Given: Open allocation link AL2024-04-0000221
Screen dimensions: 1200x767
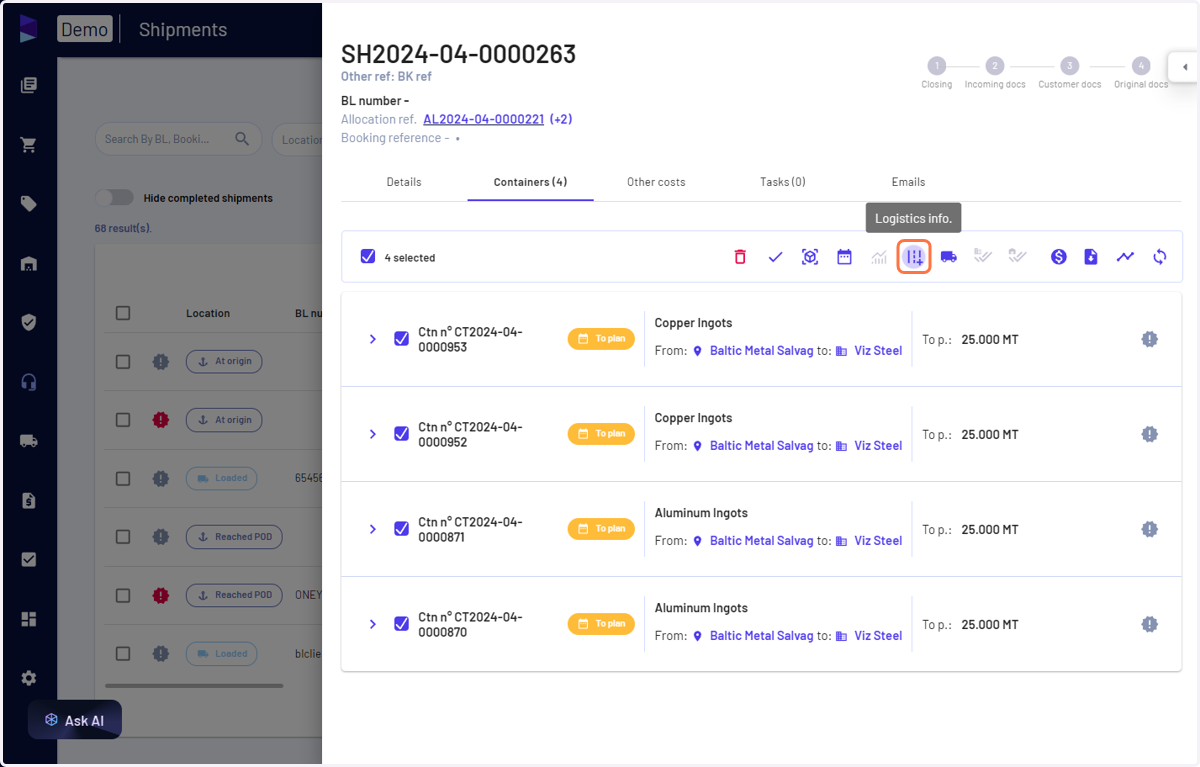Looking at the screenshot, I should coord(483,119).
